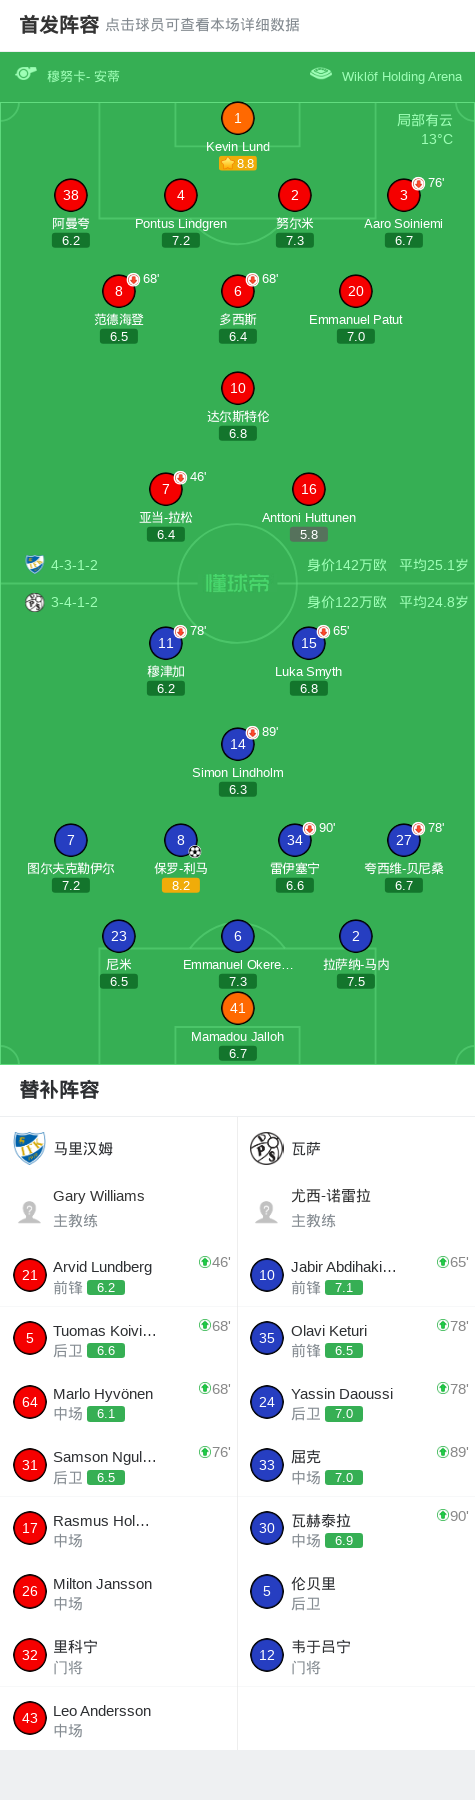Screen dimensions: 475x1800
Task: Tap Emmanuel Patut's number 20 player circle
Action: [x=356, y=291]
